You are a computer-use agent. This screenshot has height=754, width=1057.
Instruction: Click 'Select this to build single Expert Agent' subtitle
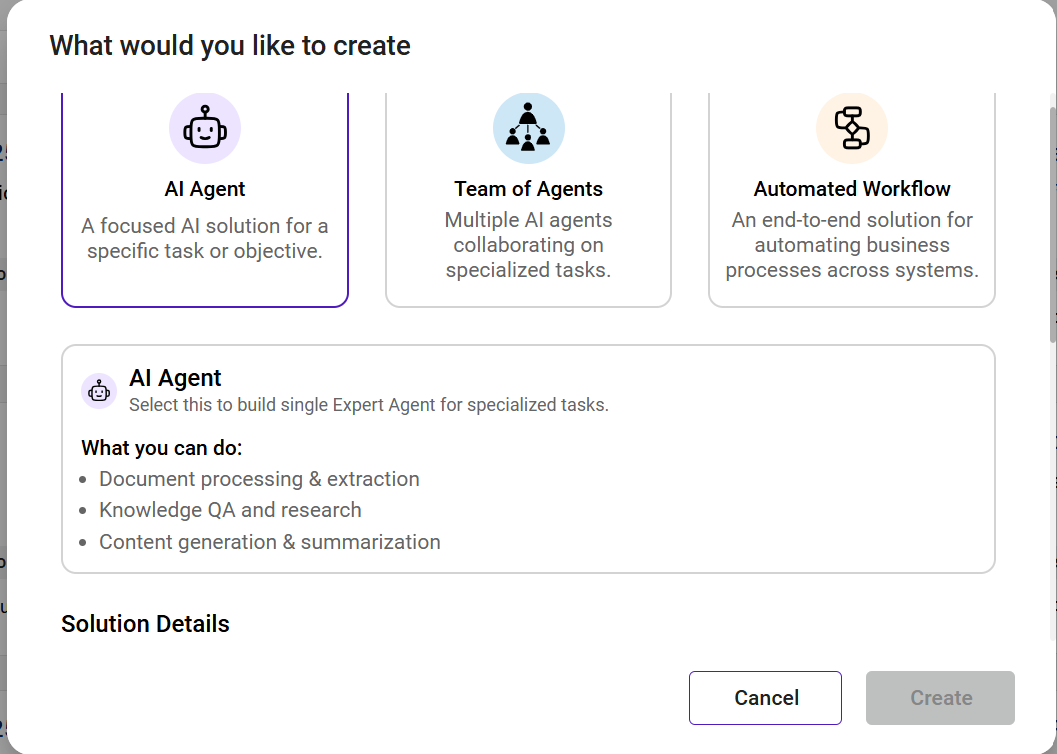368,405
